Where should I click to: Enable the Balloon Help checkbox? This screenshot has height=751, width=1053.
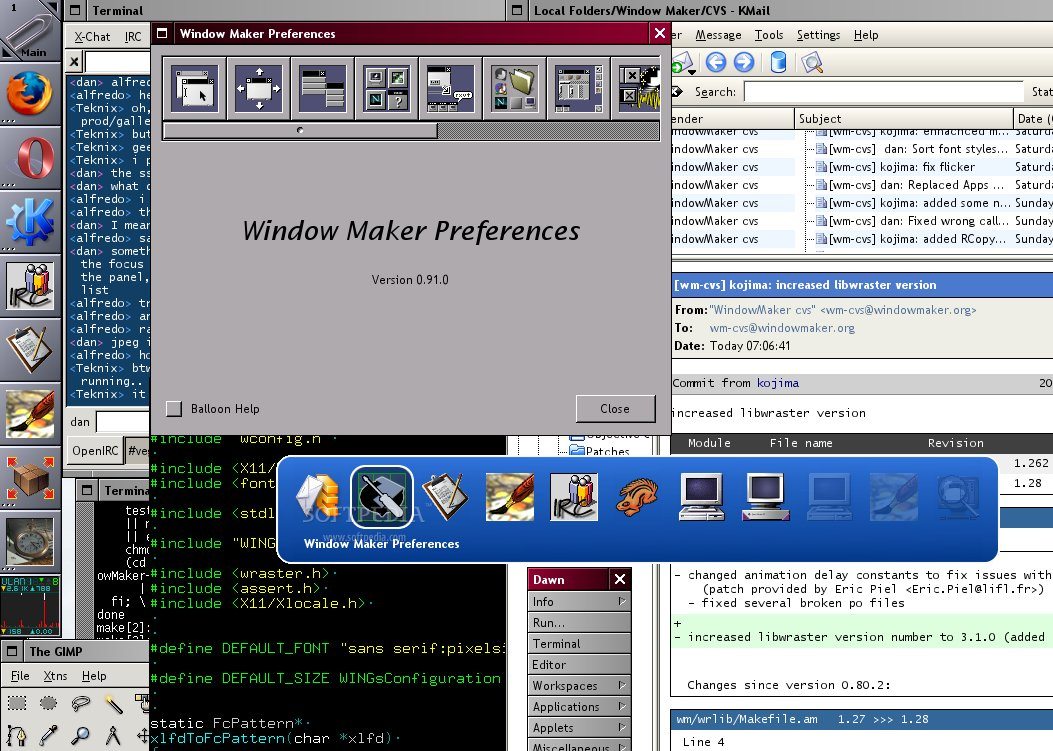coord(174,408)
